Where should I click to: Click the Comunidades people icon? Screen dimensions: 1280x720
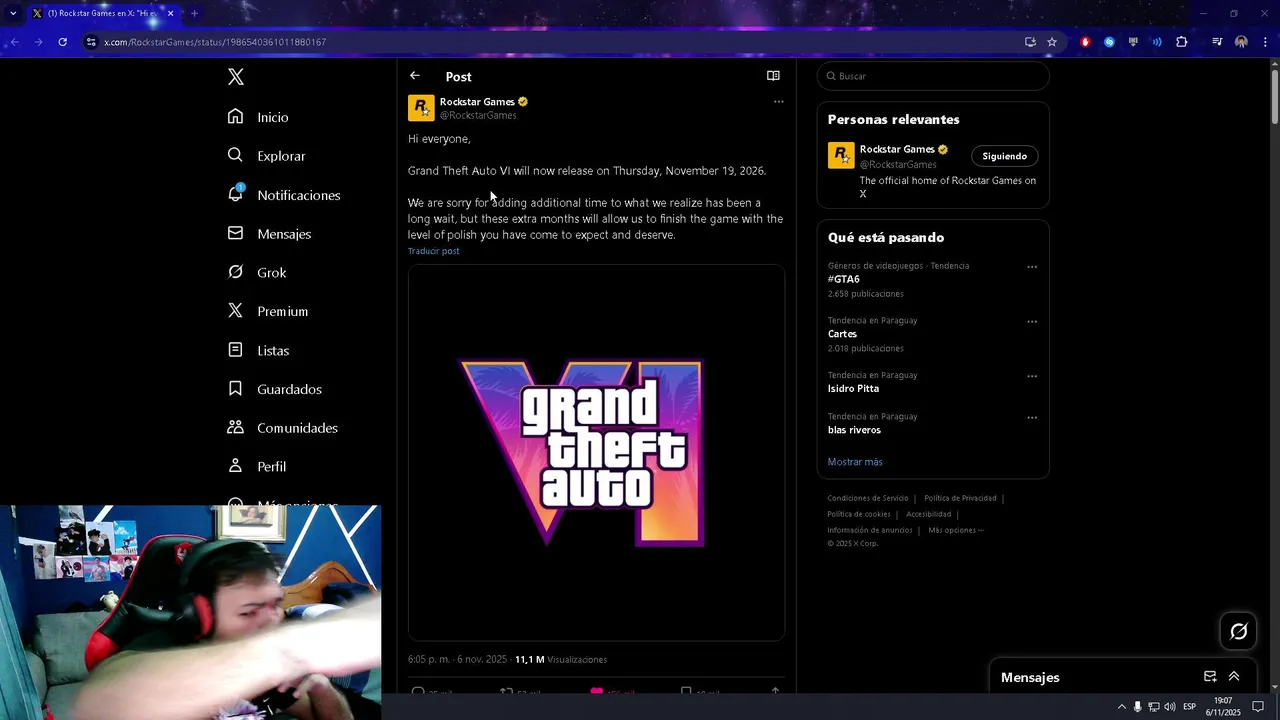click(235, 427)
